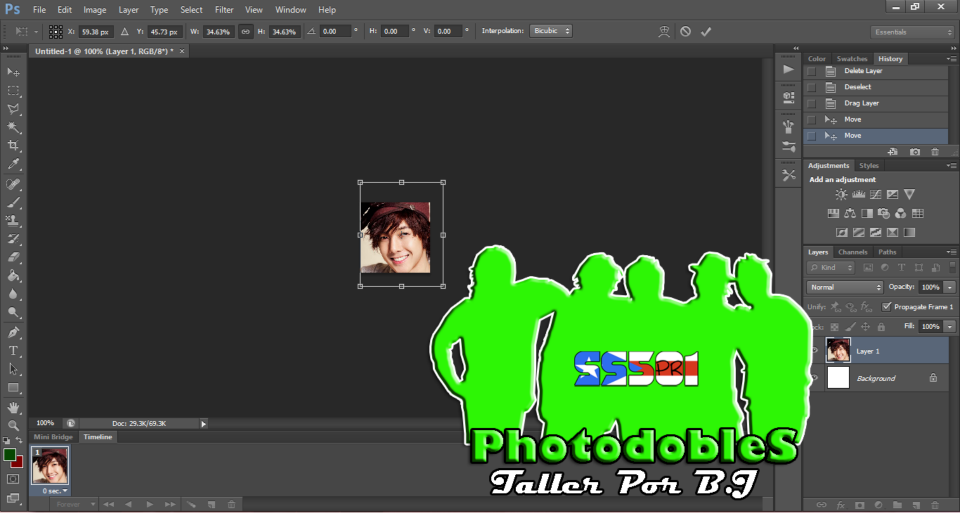
Task: Switch to the Mini Bridge tab
Action: (53, 437)
